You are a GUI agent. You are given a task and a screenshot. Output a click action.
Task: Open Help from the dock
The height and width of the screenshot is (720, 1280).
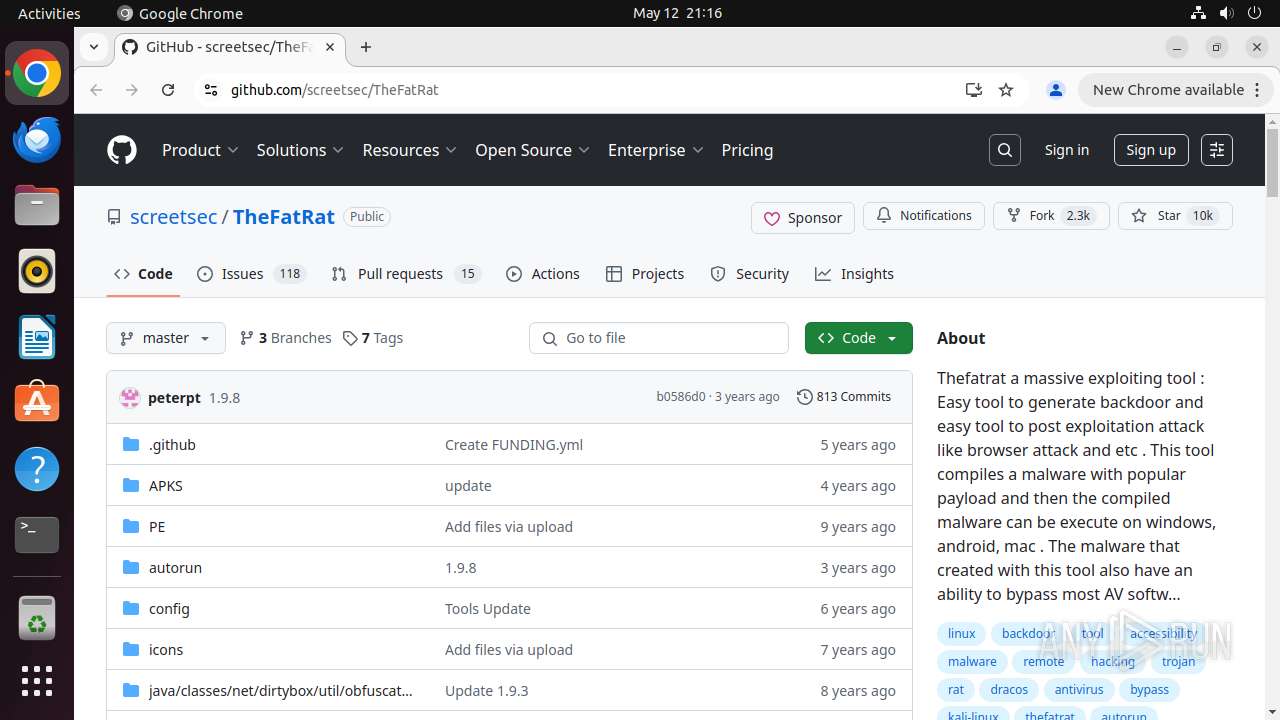(37, 469)
